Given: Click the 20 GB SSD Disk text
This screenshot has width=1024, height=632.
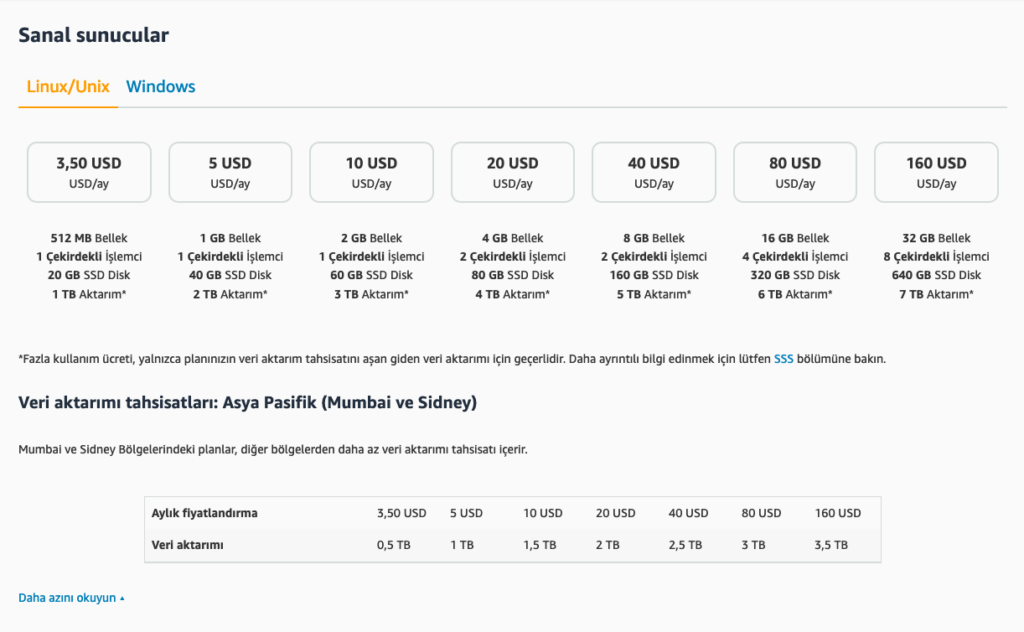Looking at the screenshot, I should point(89,276).
